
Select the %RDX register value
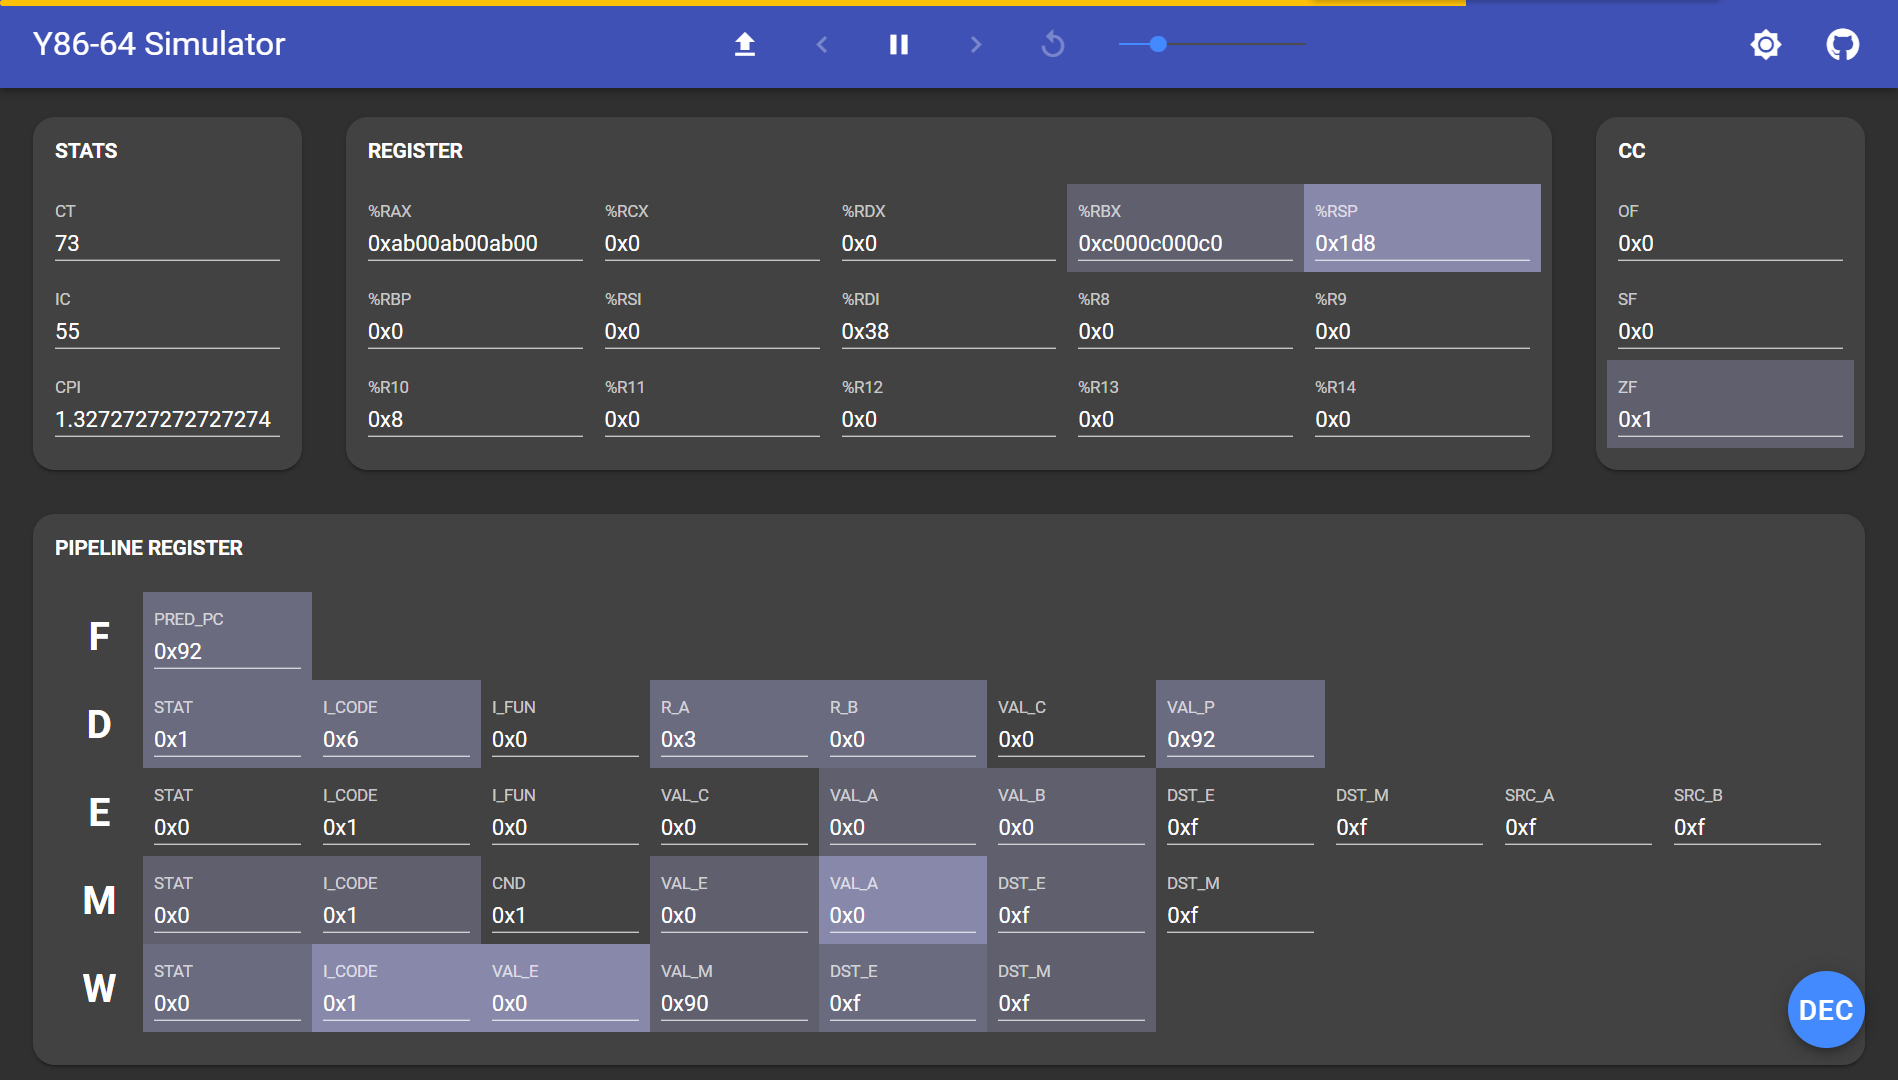click(949, 244)
